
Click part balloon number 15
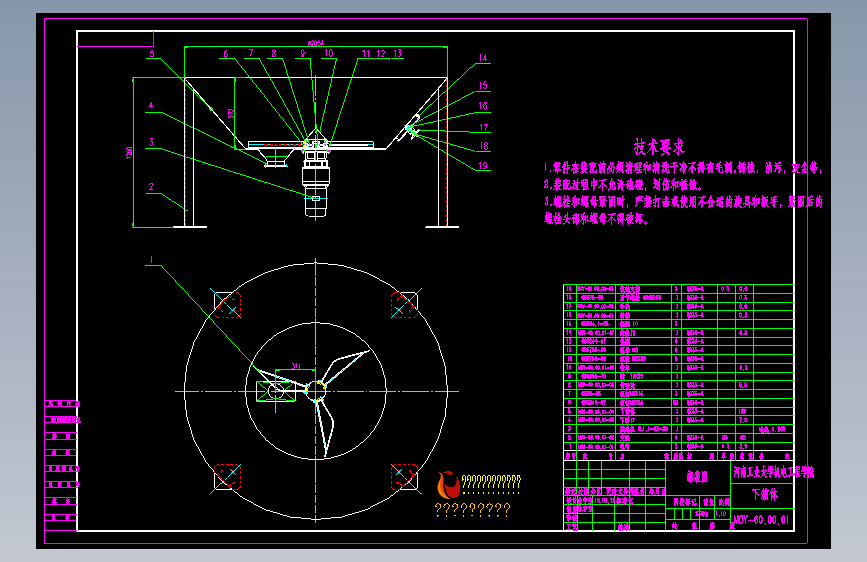(x=483, y=85)
